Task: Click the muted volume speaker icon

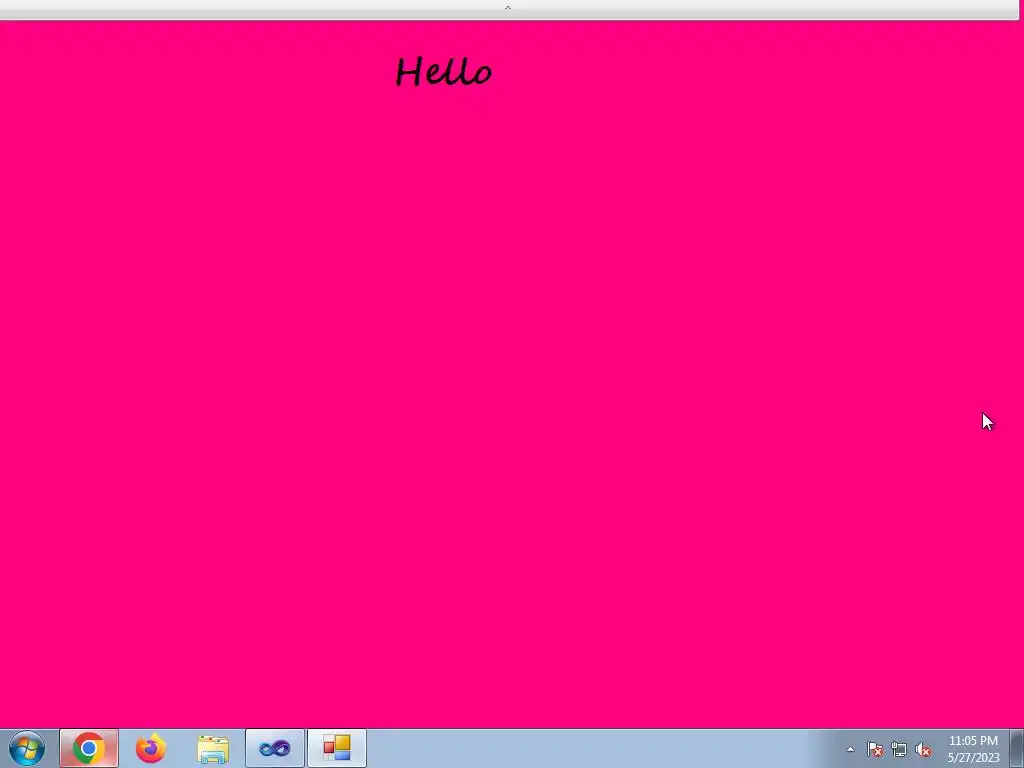Action: (x=923, y=750)
